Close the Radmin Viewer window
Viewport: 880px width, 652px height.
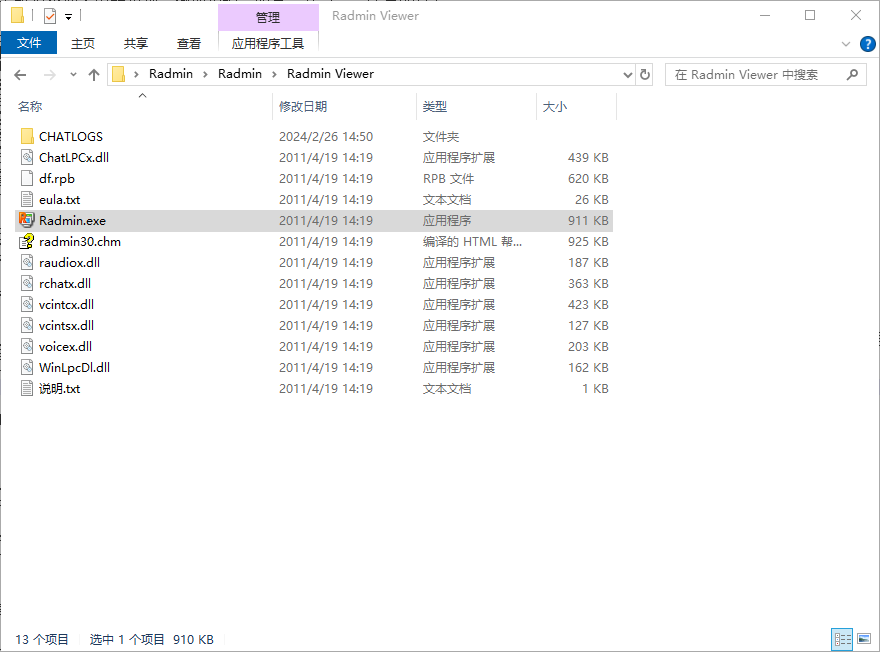855,16
